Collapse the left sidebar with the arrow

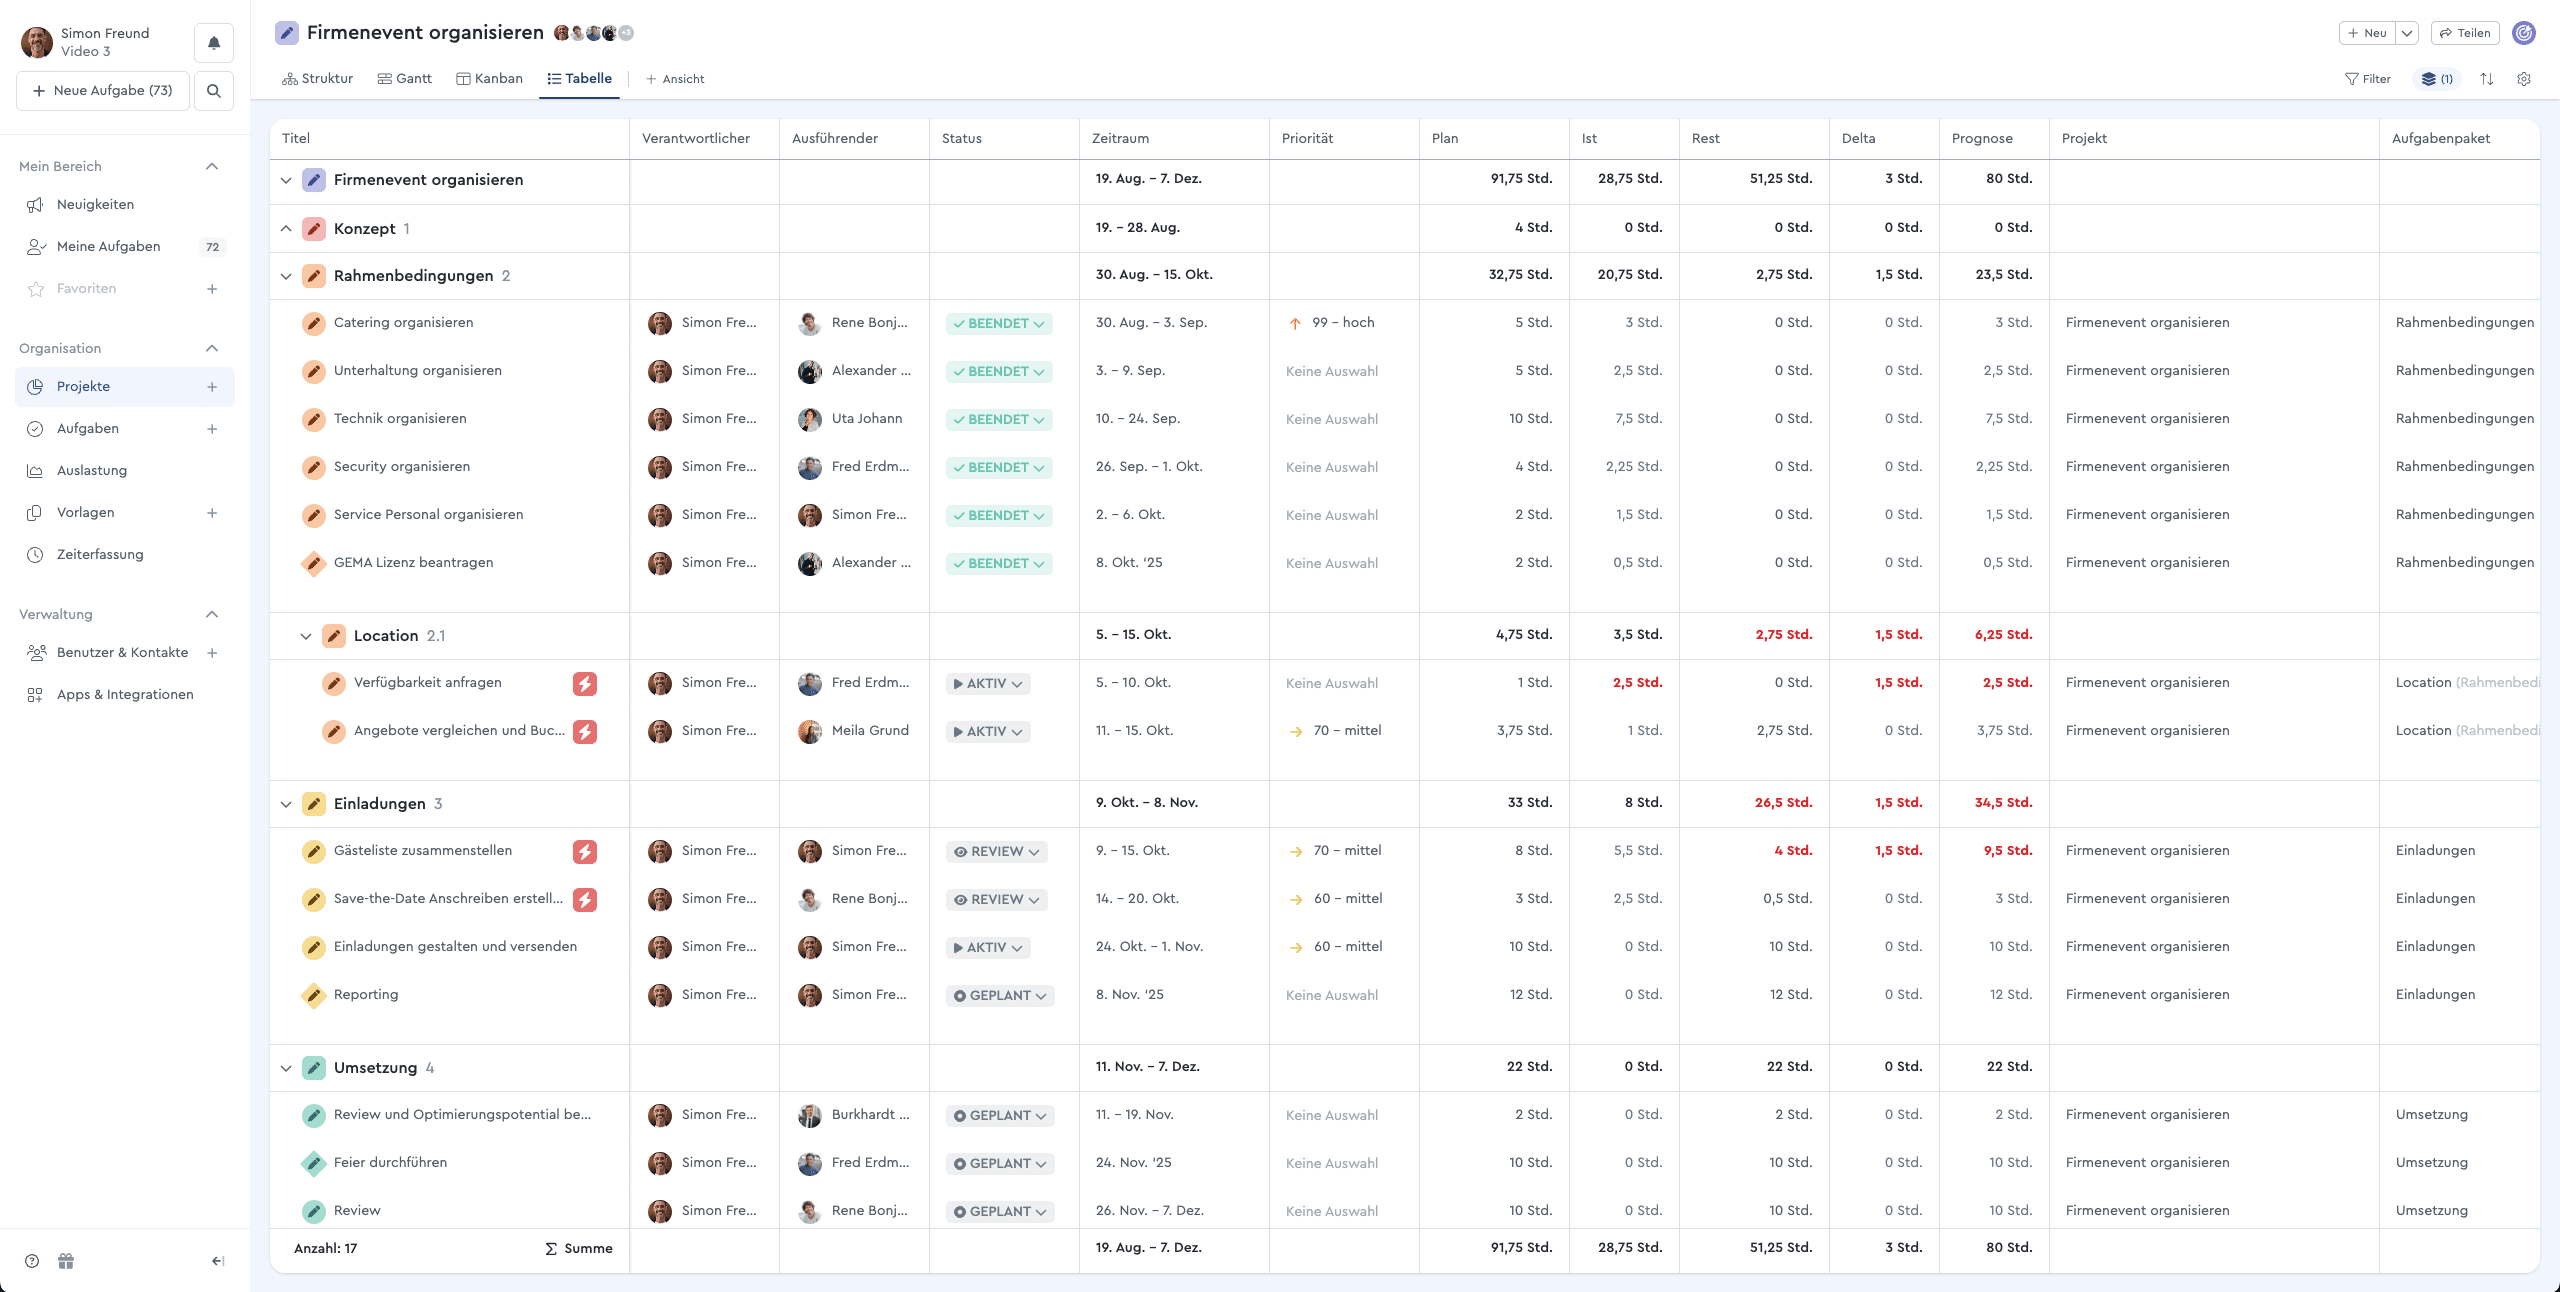(x=216, y=1261)
